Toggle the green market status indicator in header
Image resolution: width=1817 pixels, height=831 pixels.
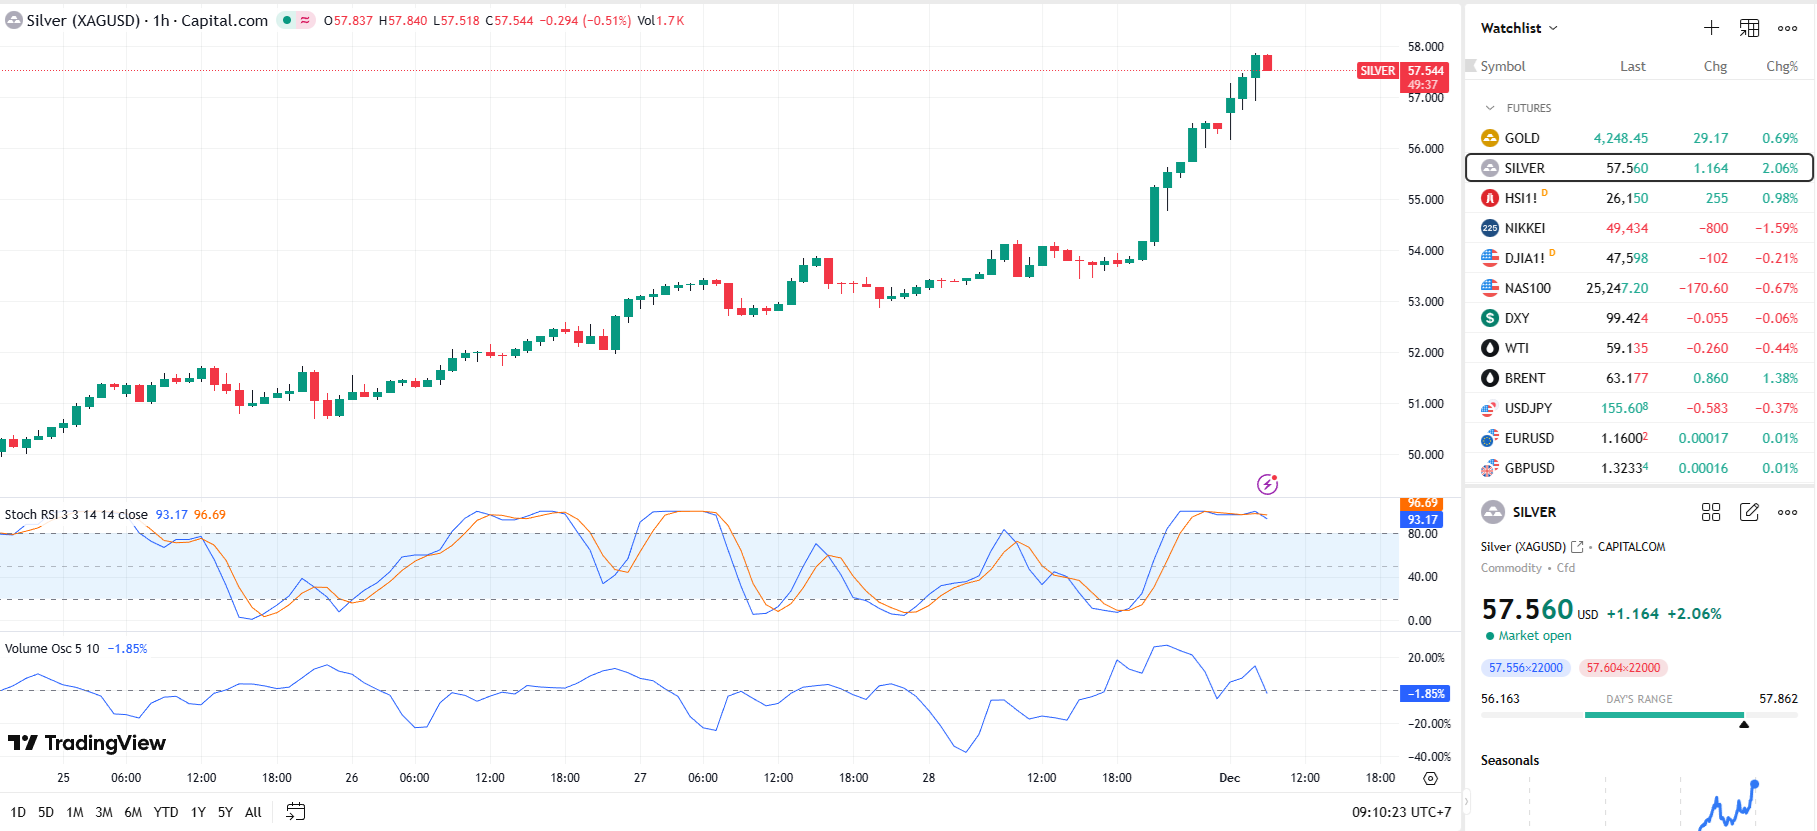click(x=287, y=20)
